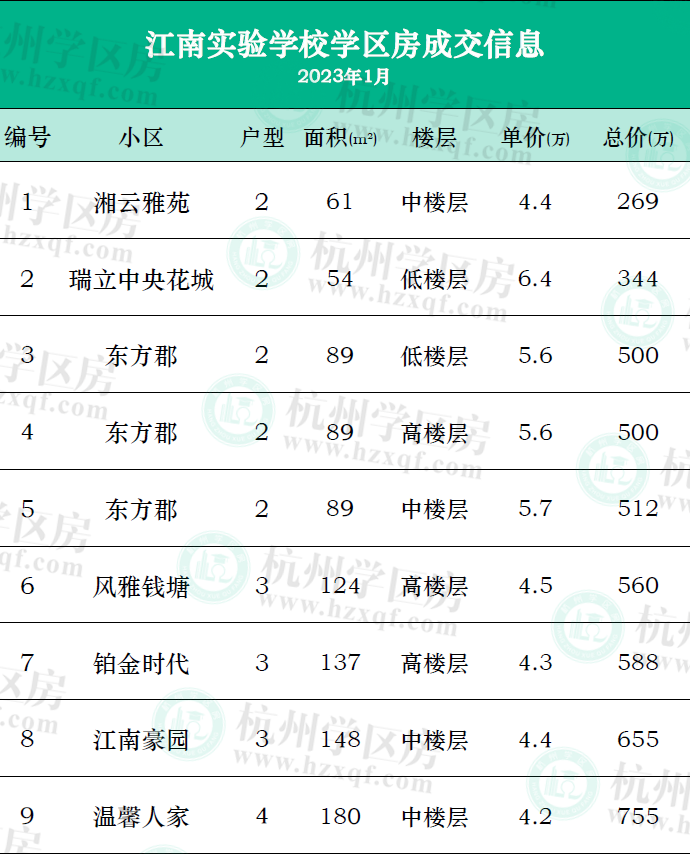Select area value 61
This screenshot has width=690, height=854.
[x=339, y=202]
